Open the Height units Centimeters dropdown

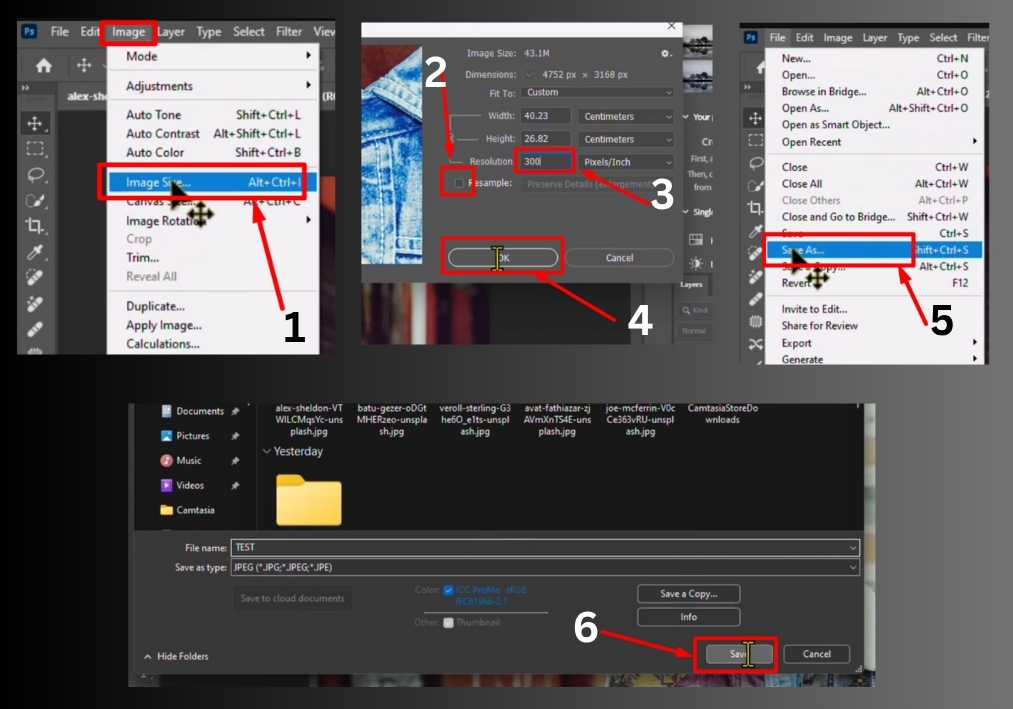click(x=627, y=139)
